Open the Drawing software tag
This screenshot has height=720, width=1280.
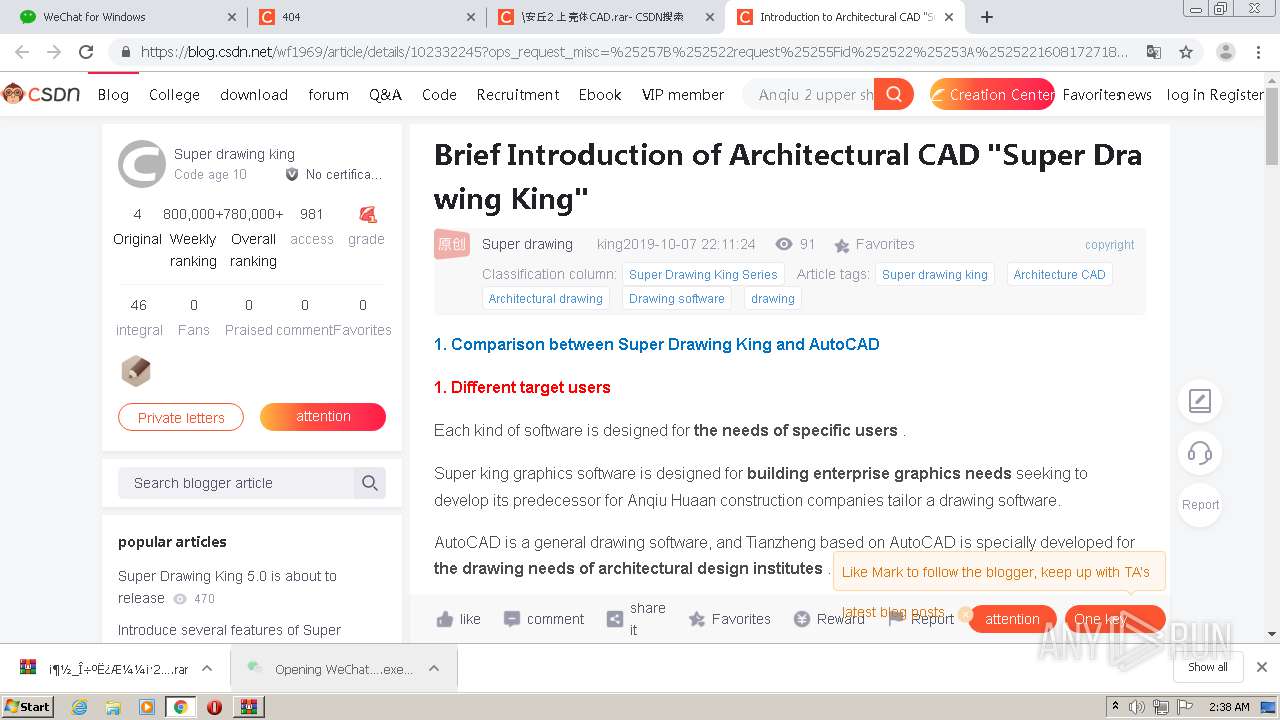[677, 298]
